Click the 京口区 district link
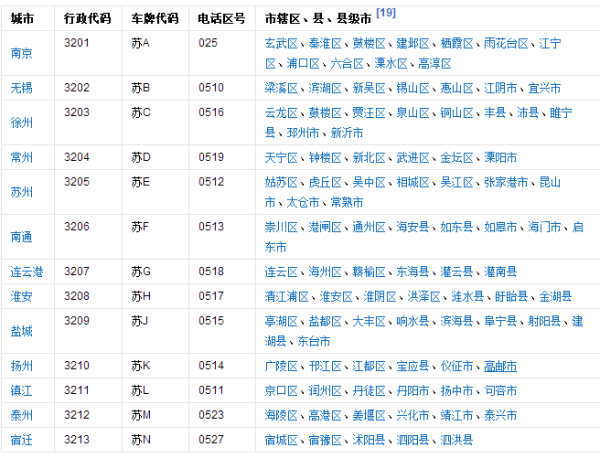Screen dimensions: 600x458 pos(281,391)
